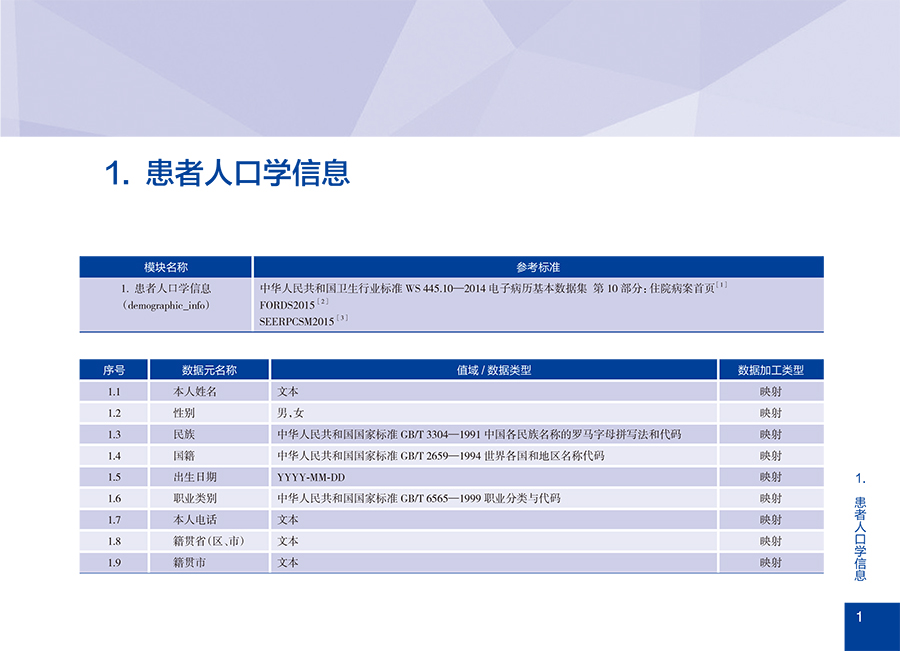Screen dimensions: 900x651
Task: Click the "文本" value in row 1.7
Action: tap(288, 520)
